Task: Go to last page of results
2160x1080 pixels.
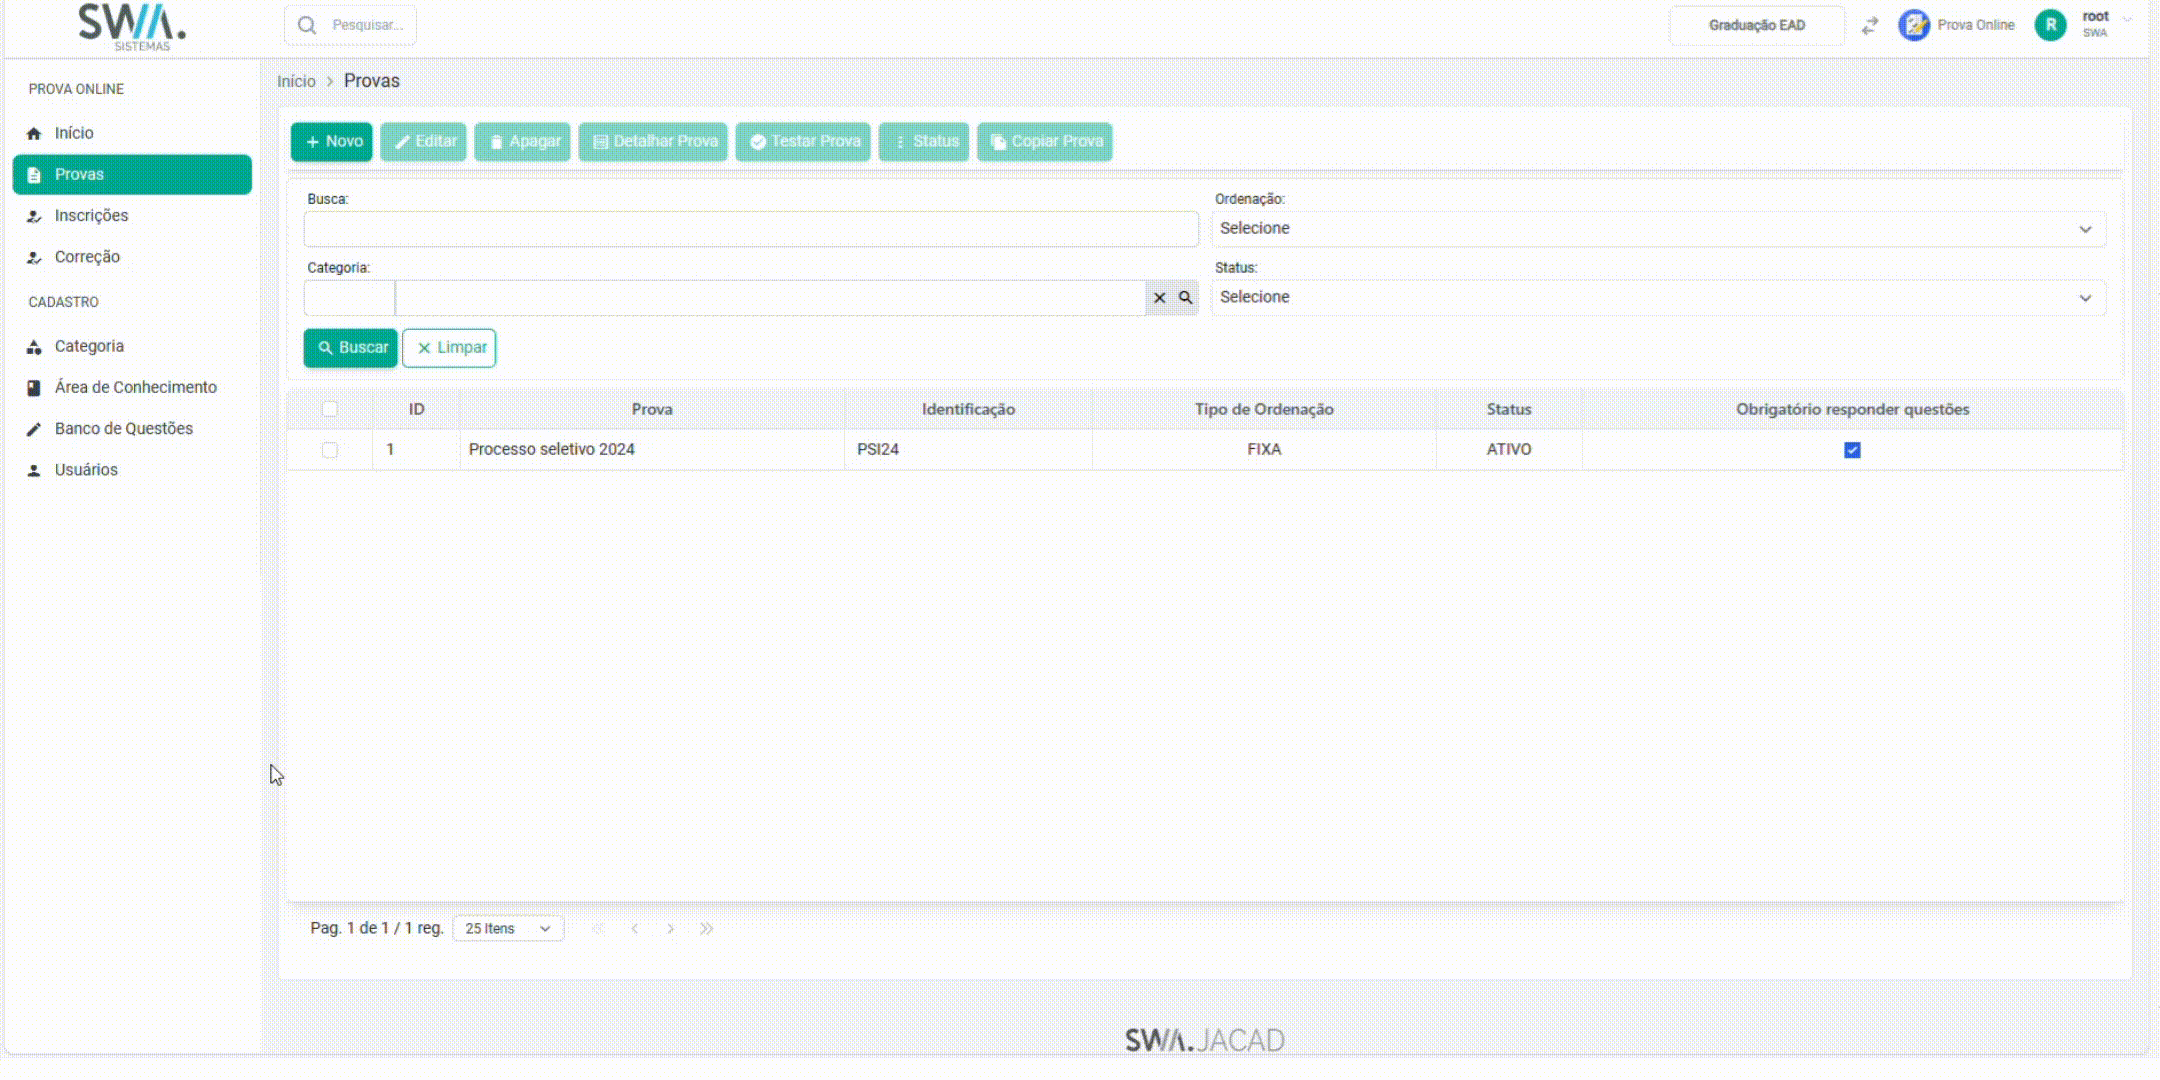Action: [x=706, y=929]
